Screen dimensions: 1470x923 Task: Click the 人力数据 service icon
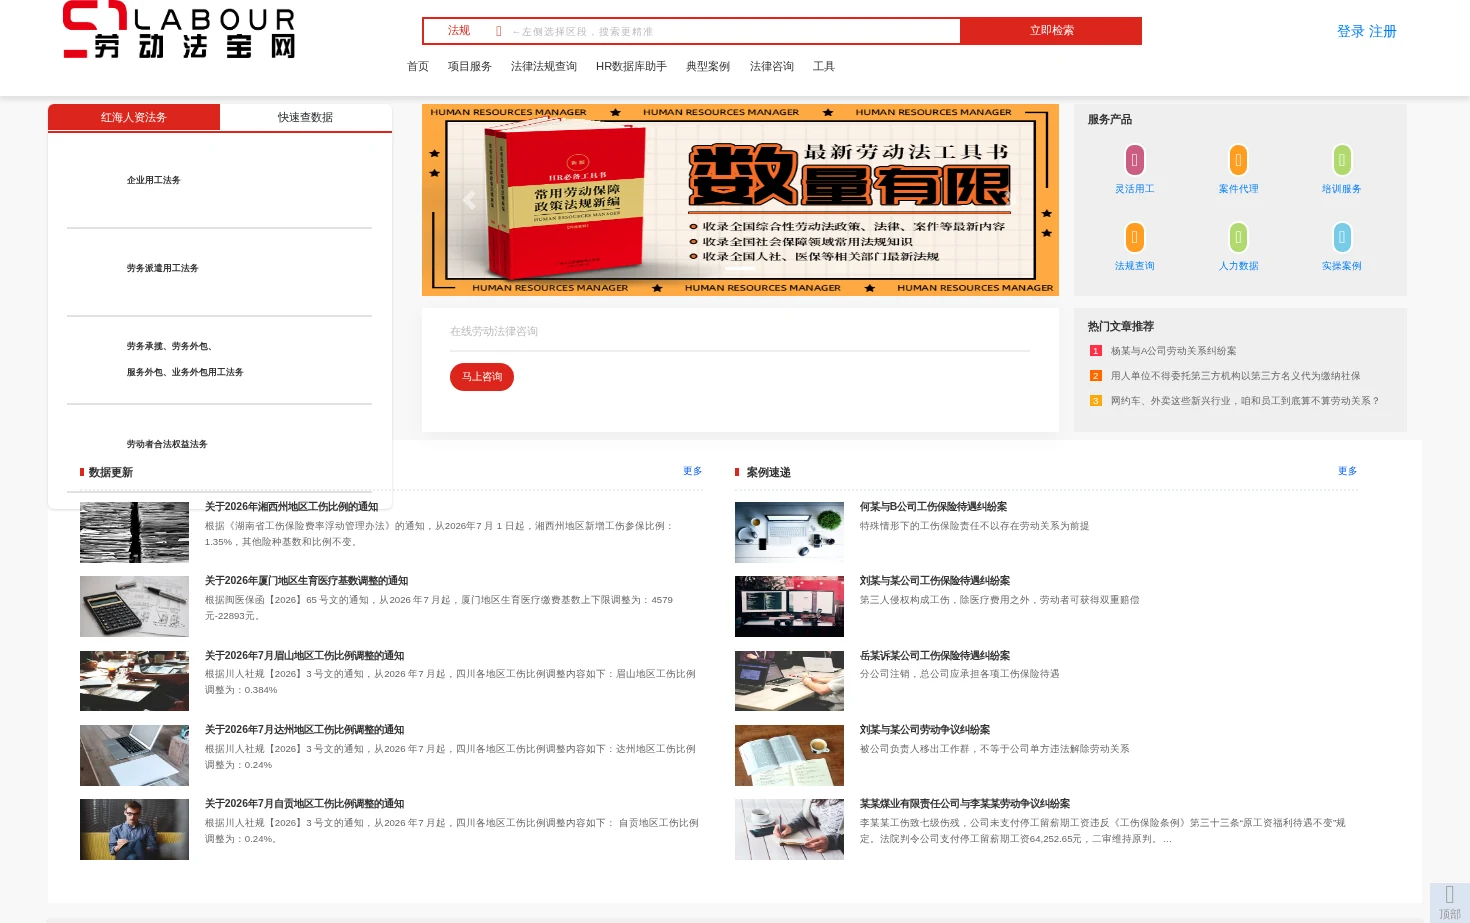point(1238,237)
